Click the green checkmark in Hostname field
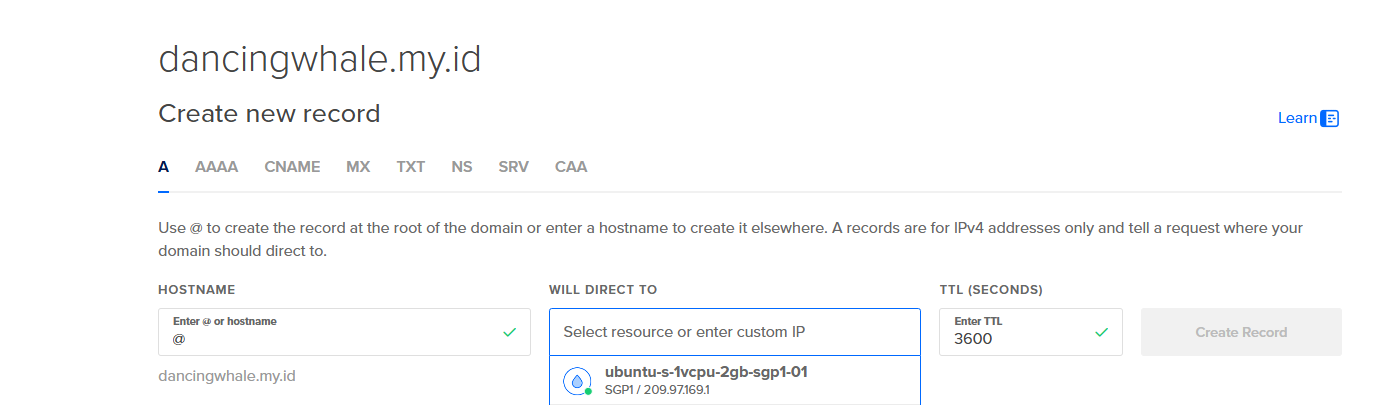1390x405 pixels. click(x=510, y=332)
